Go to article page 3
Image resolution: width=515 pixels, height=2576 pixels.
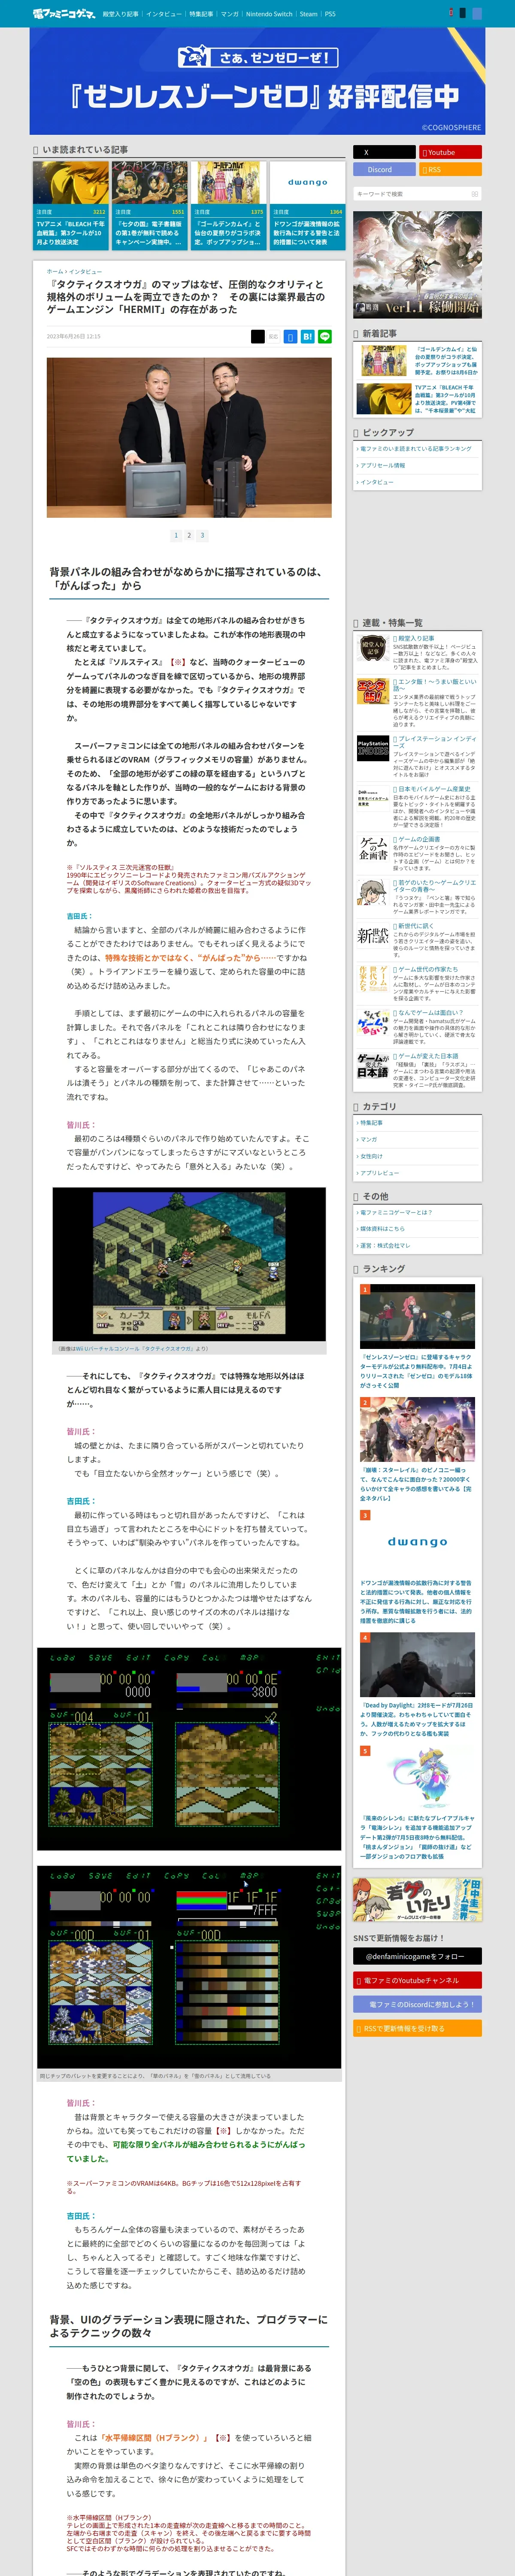tap(202, 535)
